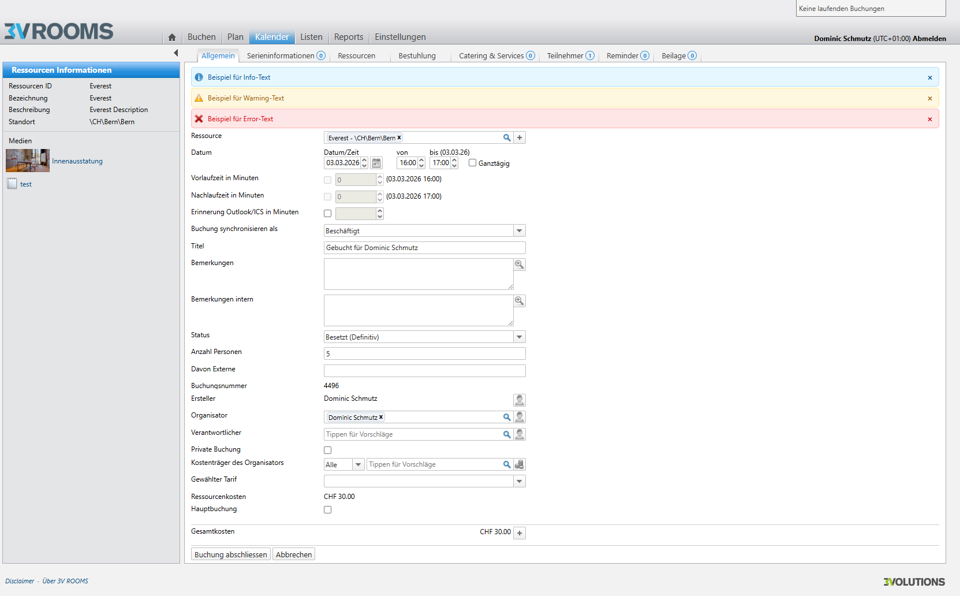960x596 pixels.
Task: Open the zoom icon for Bemerkungen field
Action: tap(519, 265)
